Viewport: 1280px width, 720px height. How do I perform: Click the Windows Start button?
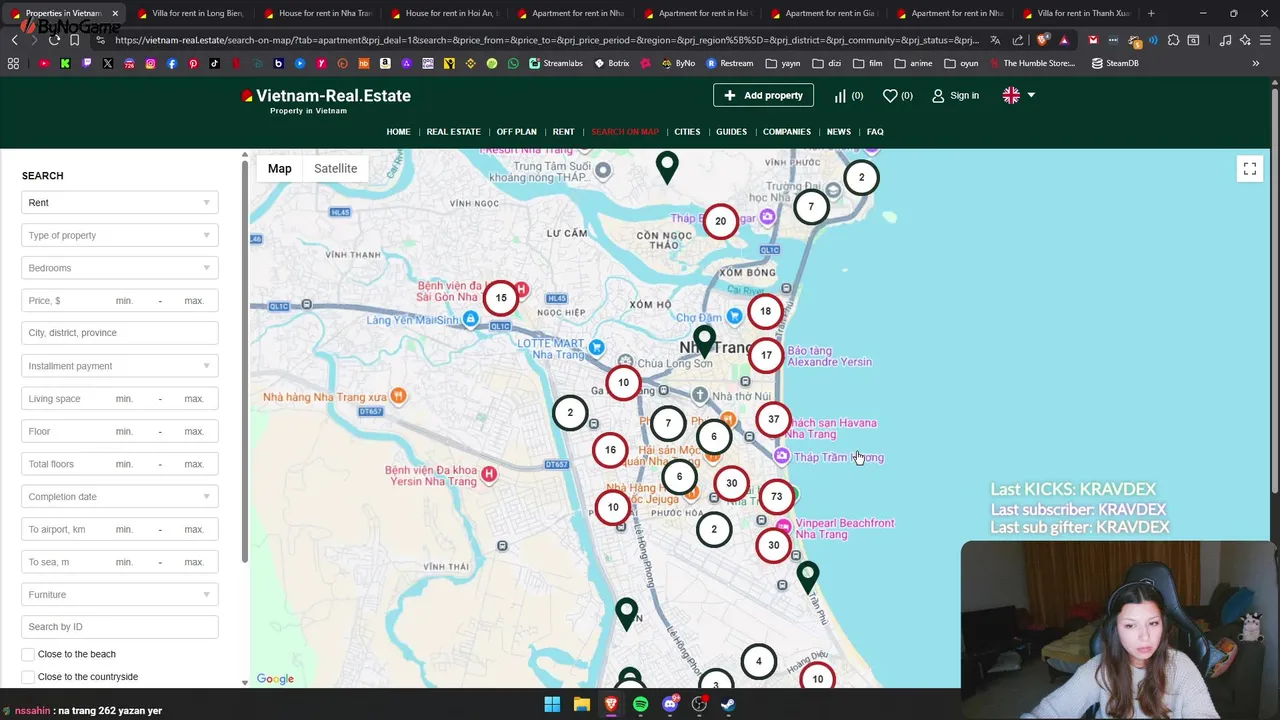click(552, 704)
